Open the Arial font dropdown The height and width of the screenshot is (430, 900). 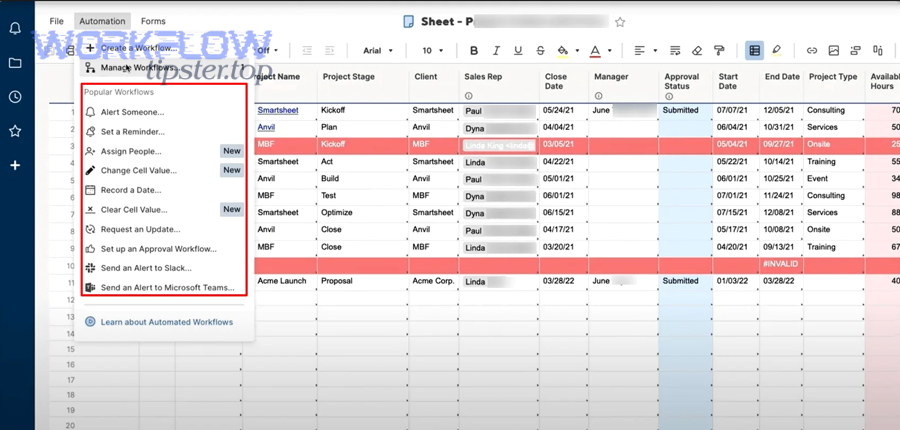pos(378,51)
